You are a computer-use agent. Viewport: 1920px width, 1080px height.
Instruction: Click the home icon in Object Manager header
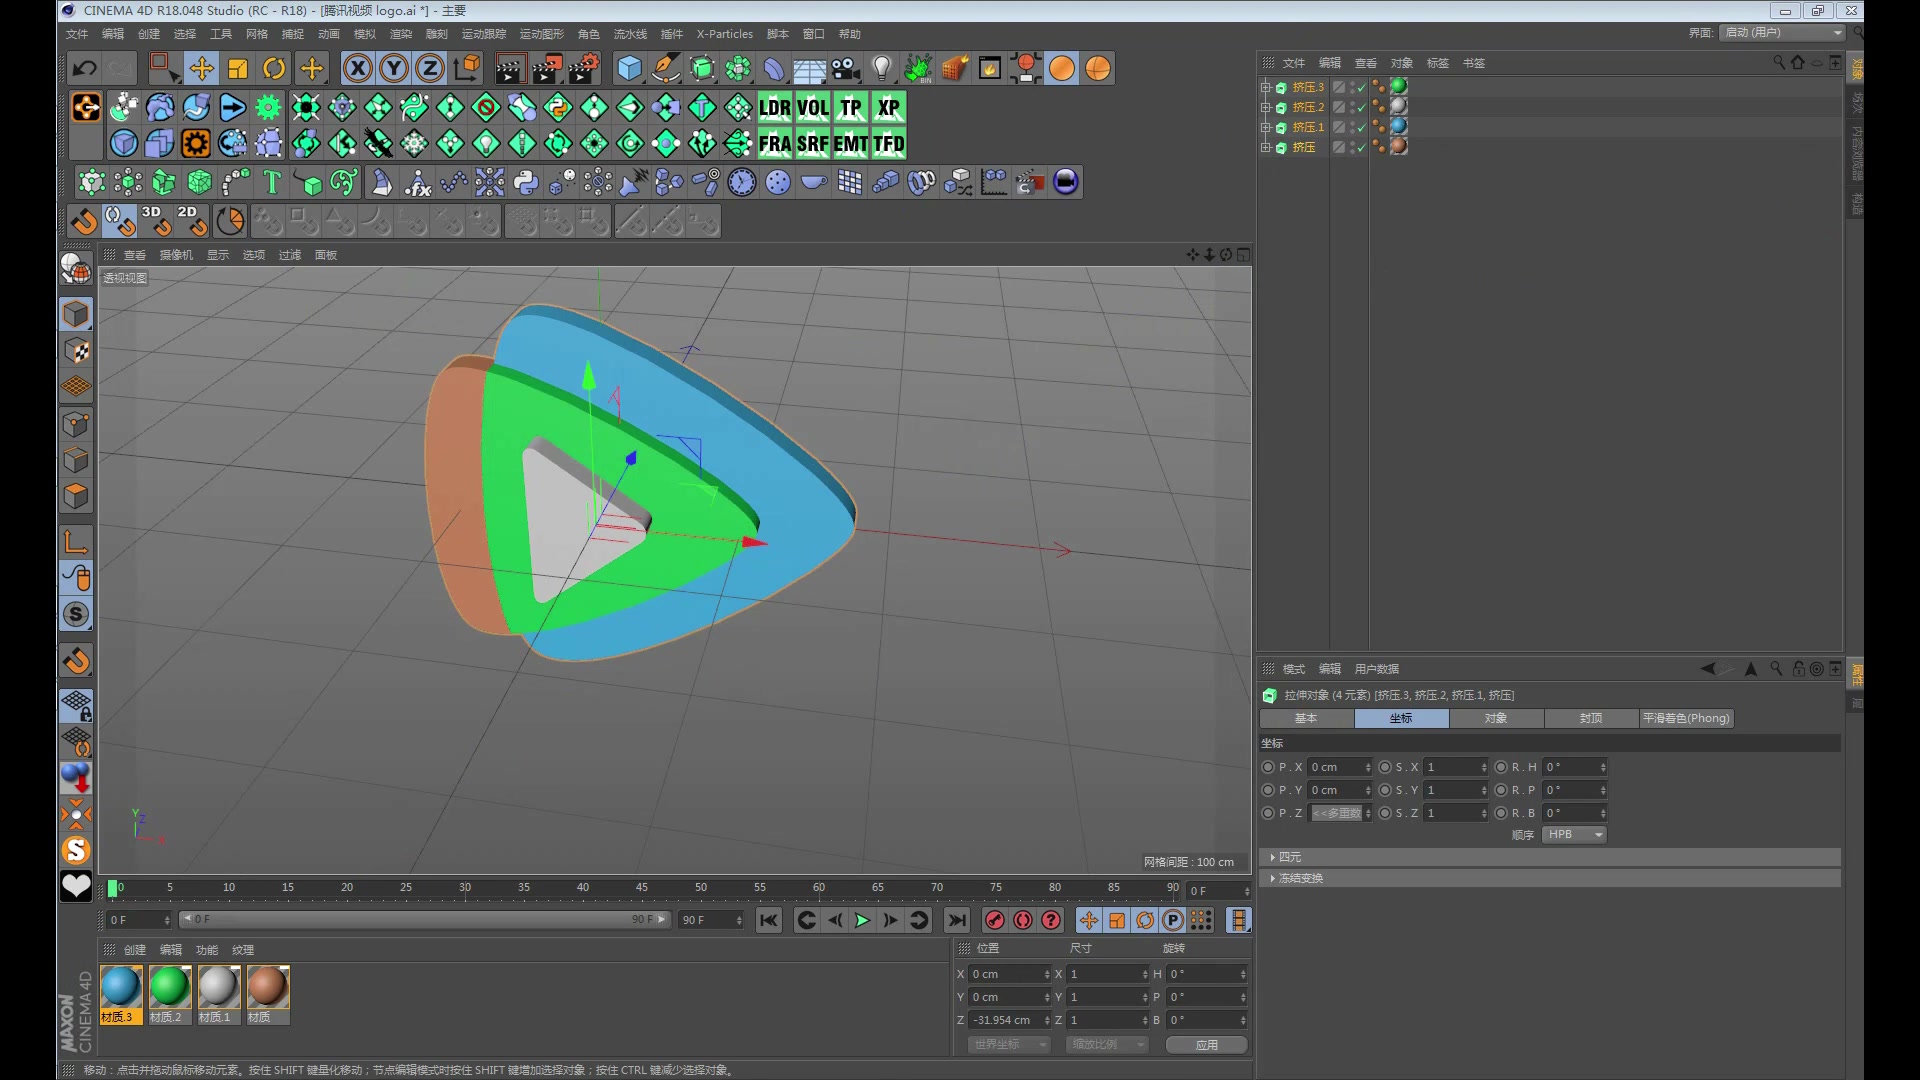click(1798, 62)
